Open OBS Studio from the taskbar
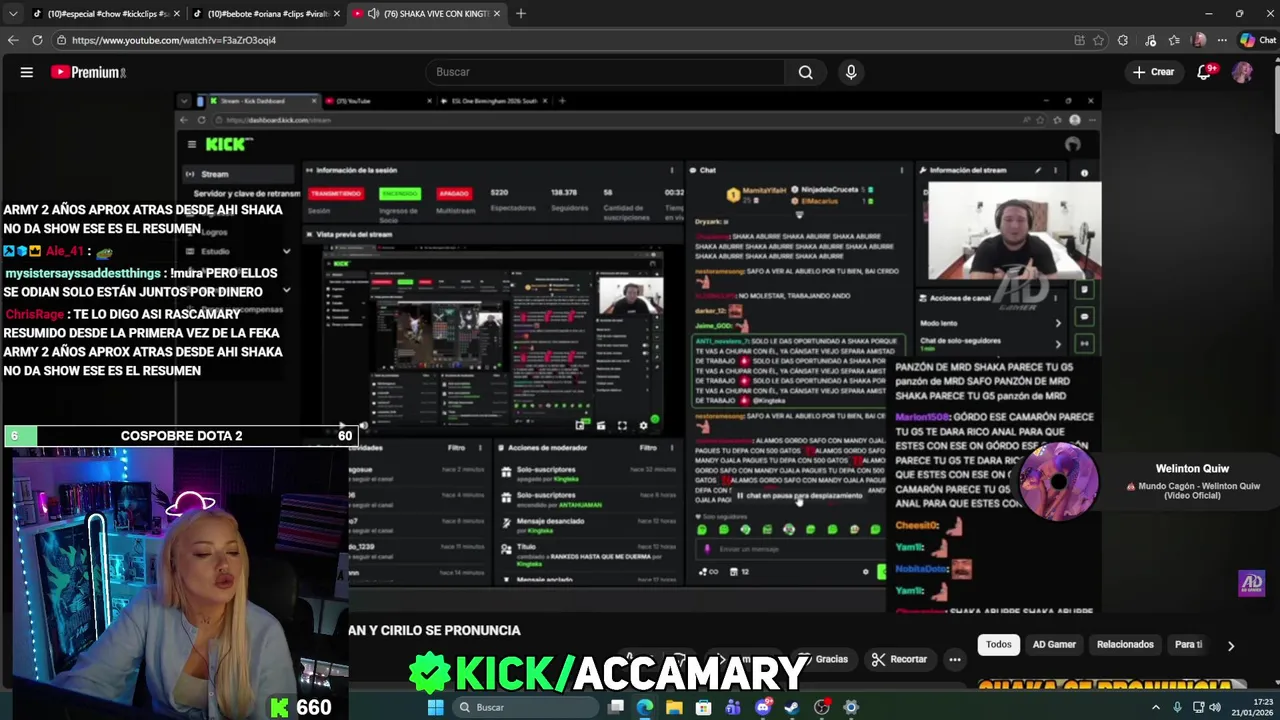 (822, 707)
